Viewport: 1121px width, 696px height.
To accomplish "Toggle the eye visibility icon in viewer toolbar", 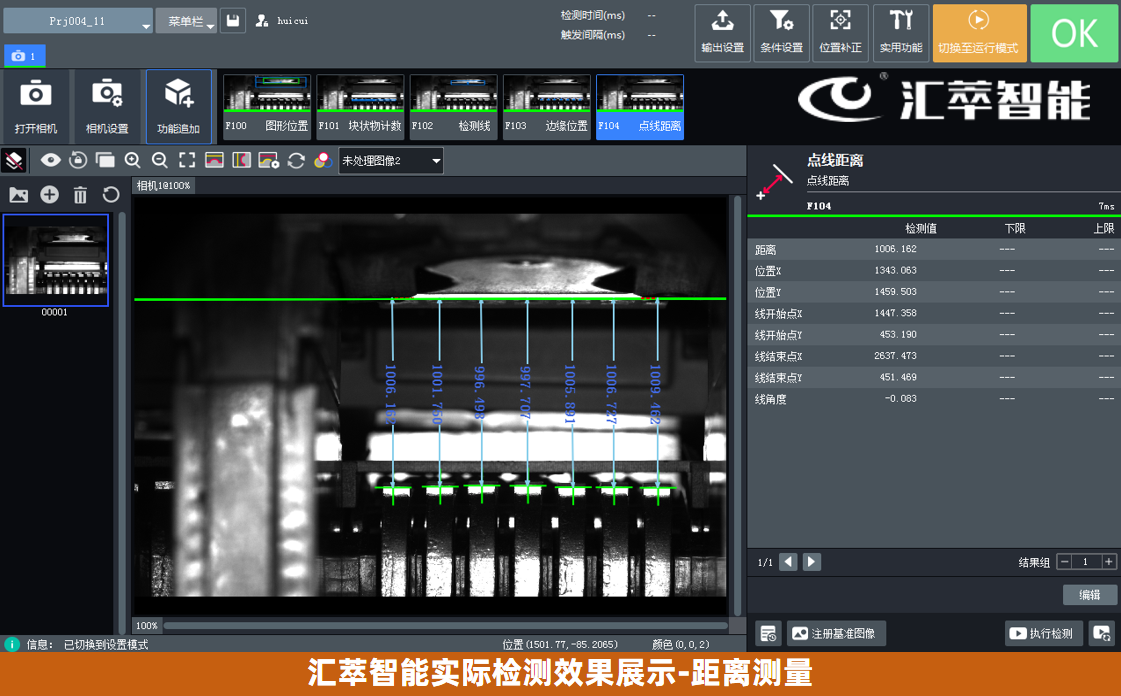I will [x=49, y=160].
